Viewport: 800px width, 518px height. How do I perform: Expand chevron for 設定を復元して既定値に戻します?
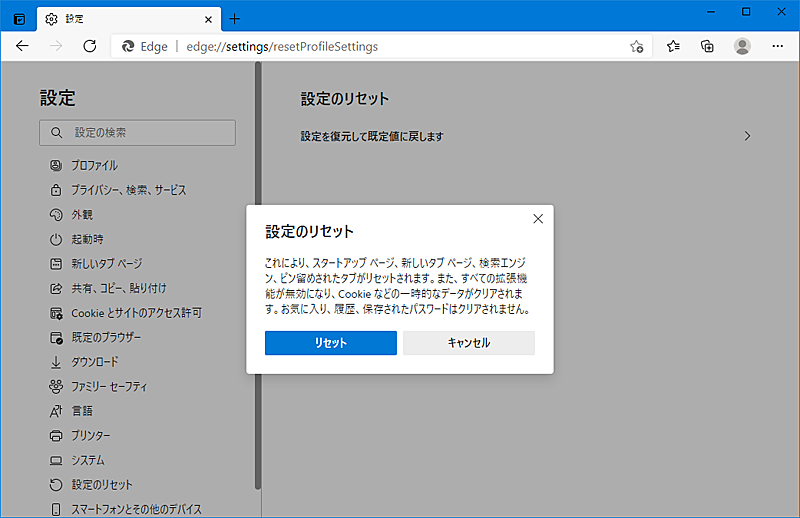pos(747,136)
